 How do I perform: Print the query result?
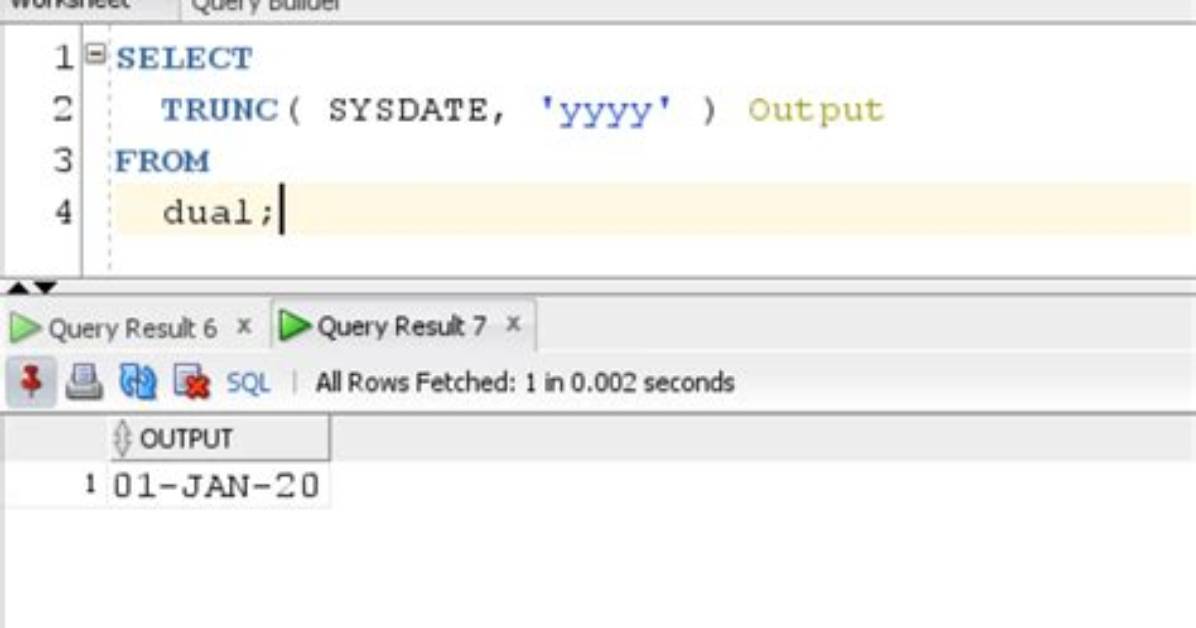[84, 382]
